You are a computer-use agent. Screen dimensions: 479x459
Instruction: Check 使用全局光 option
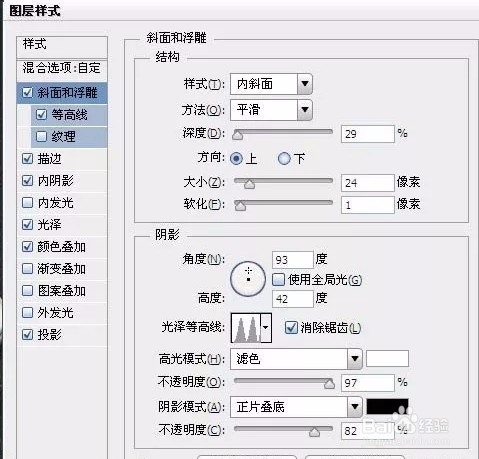point(278,279)
